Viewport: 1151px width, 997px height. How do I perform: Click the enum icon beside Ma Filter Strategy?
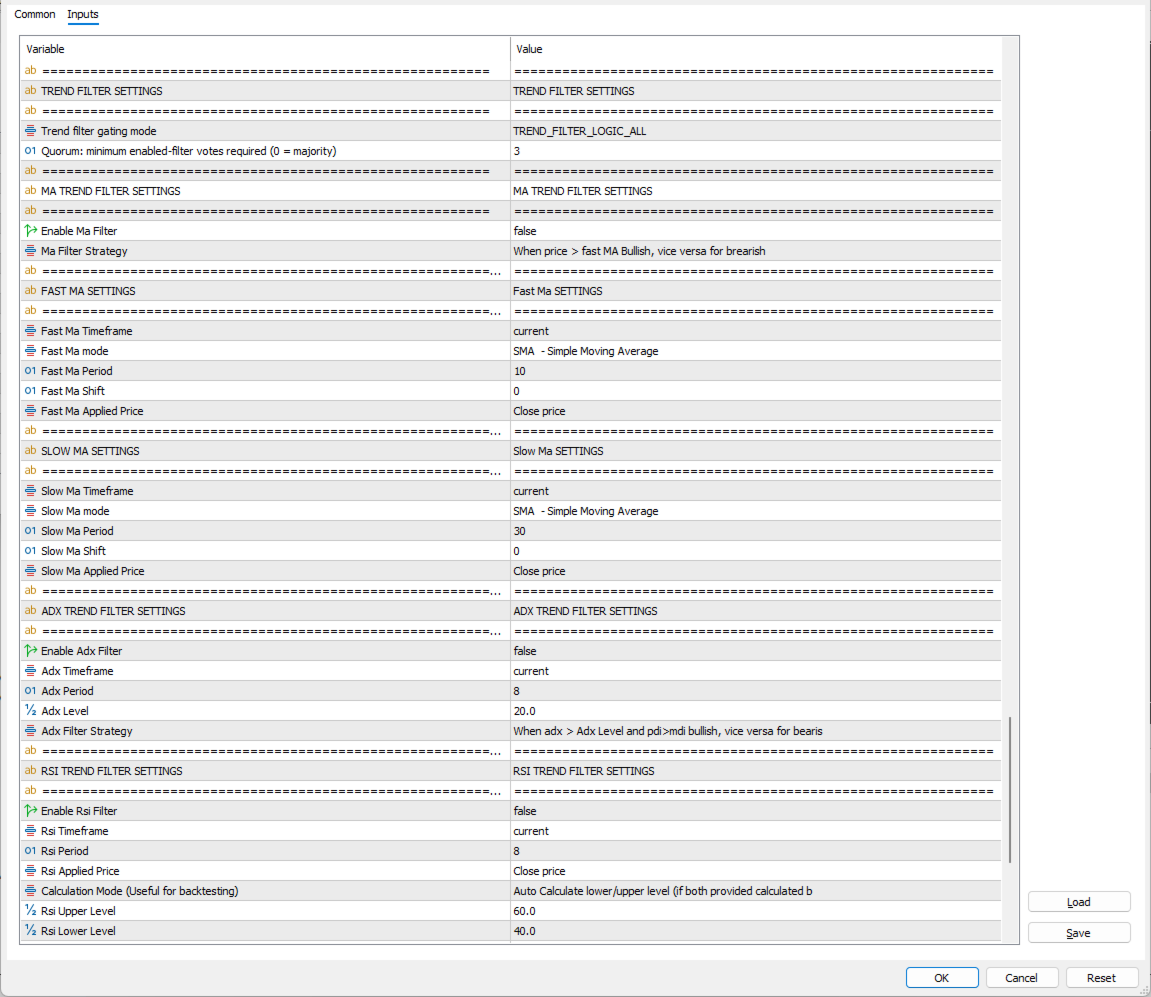[x=30, y=250]
